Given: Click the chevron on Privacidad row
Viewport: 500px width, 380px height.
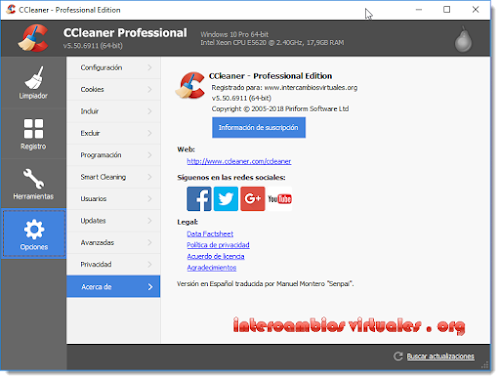Looking at the screenshot, I should point(150,264).
